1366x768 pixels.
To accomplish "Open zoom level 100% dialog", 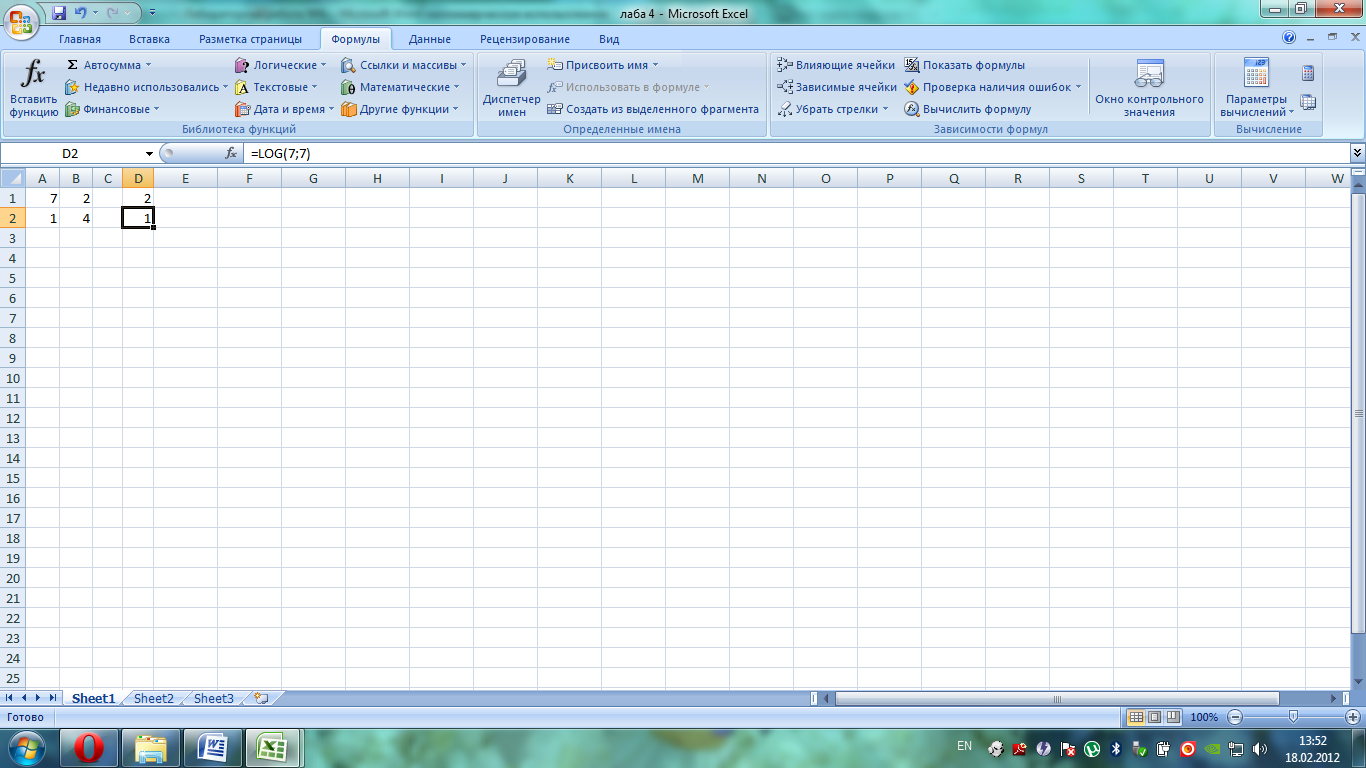I will (1204, 717).
